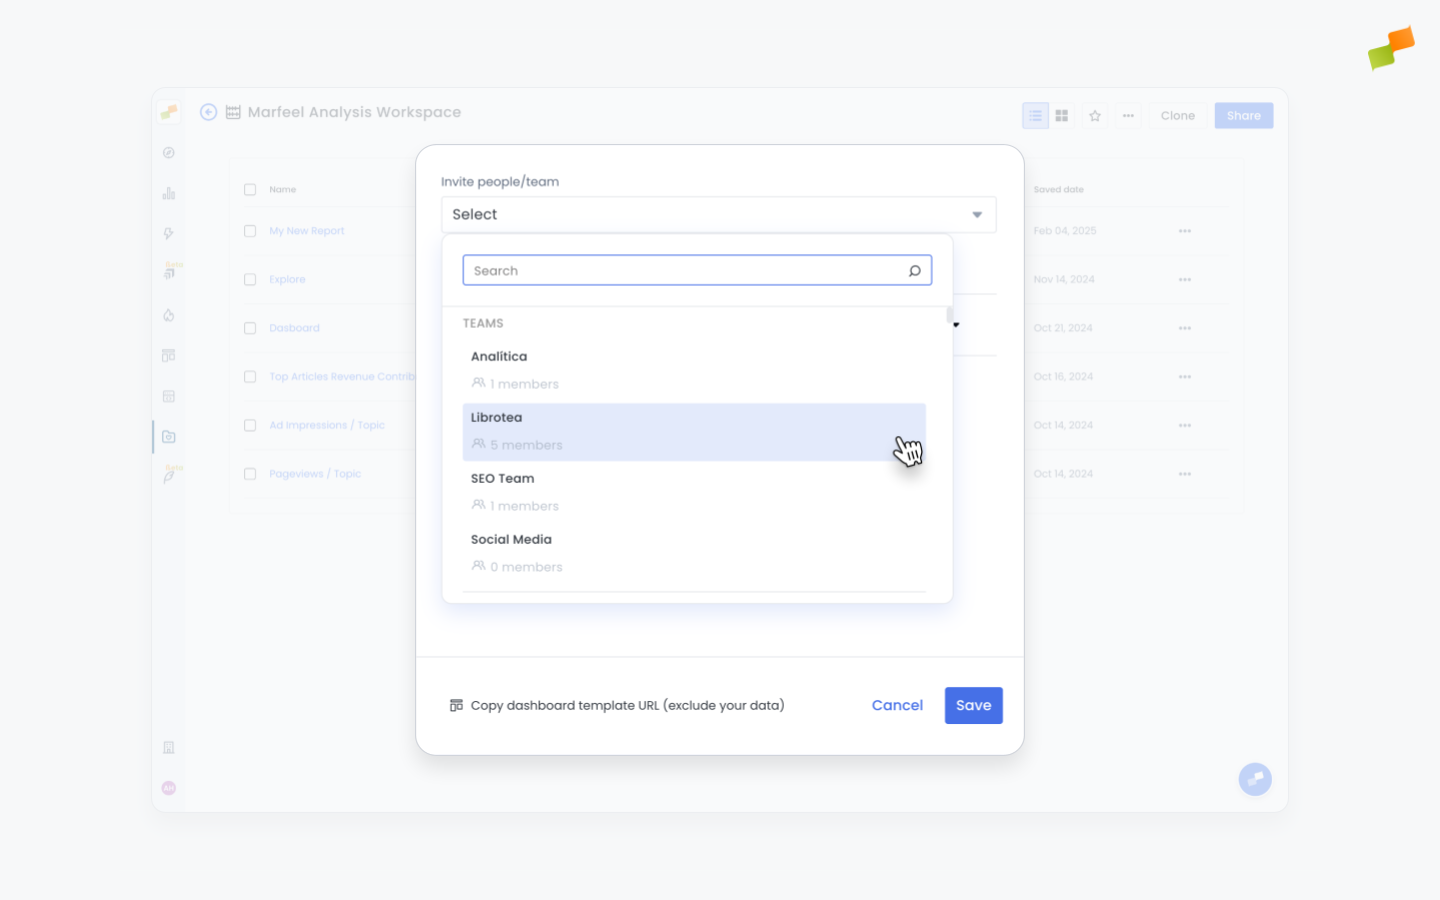Screen dimensions: 1440x900
Task: Toggle the checkbox next to My New Report
Action: point(249,230)
